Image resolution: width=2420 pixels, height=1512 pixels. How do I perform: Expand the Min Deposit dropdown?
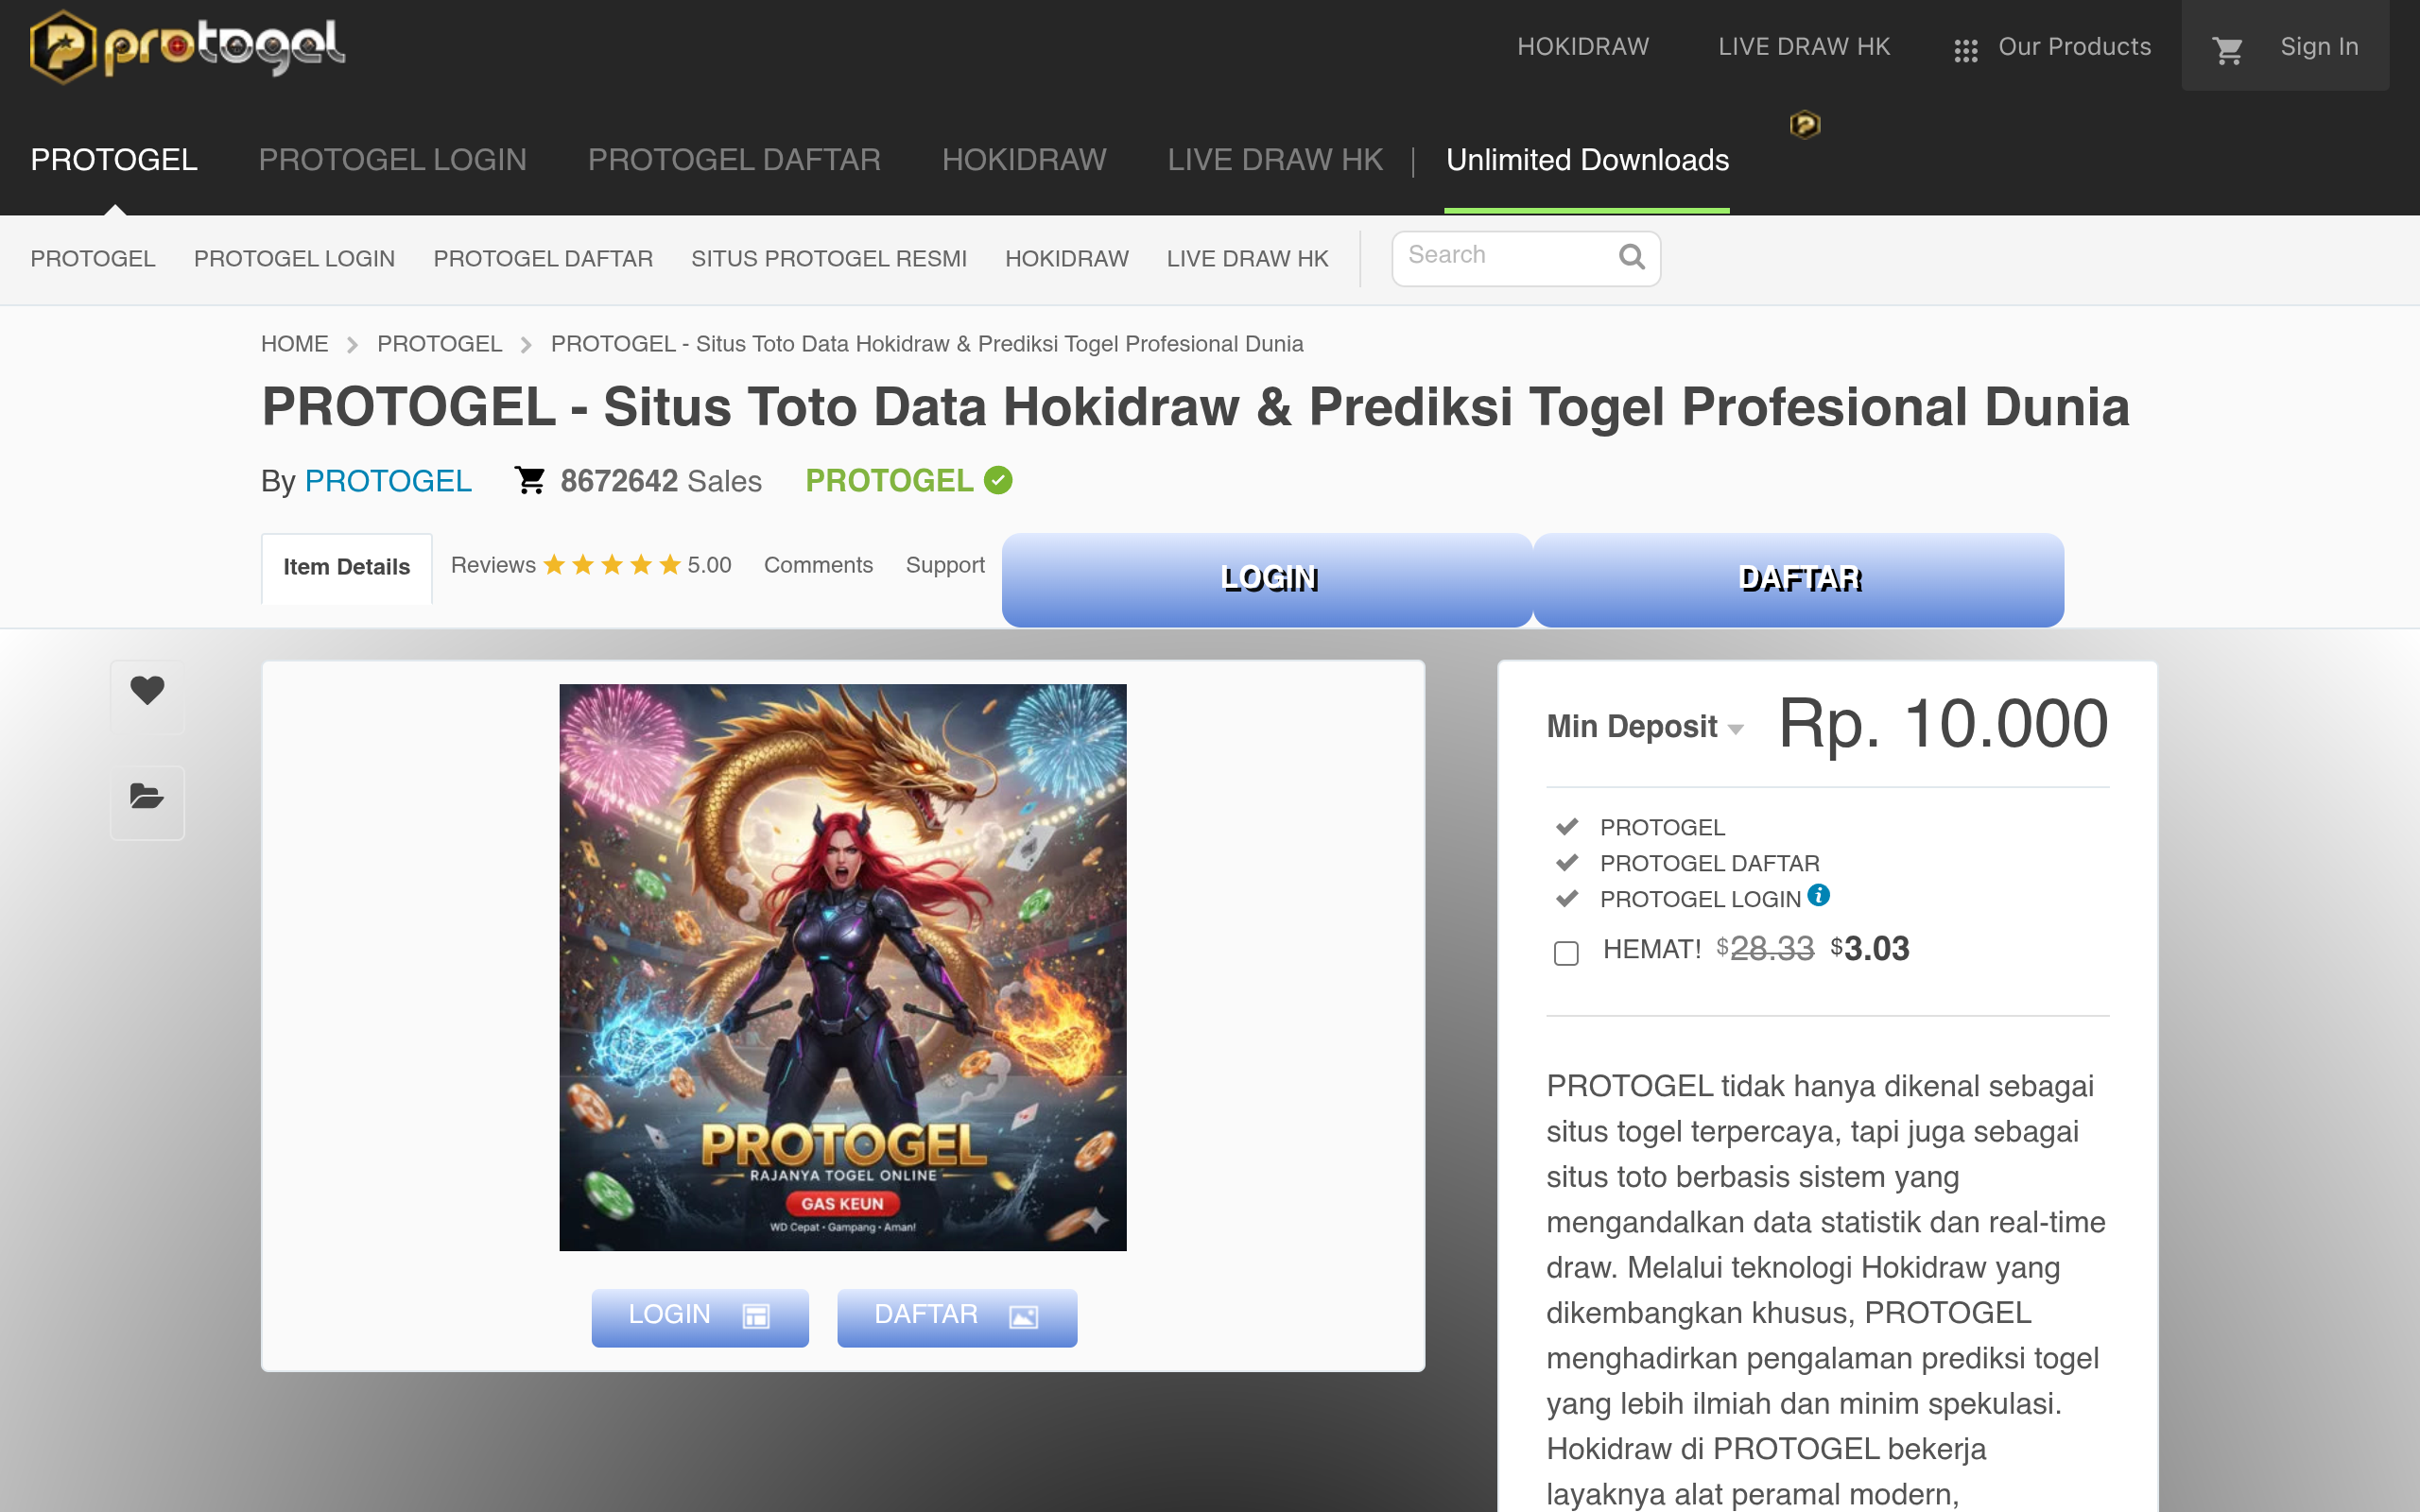pyautogui.click(x=1645, y=727)
